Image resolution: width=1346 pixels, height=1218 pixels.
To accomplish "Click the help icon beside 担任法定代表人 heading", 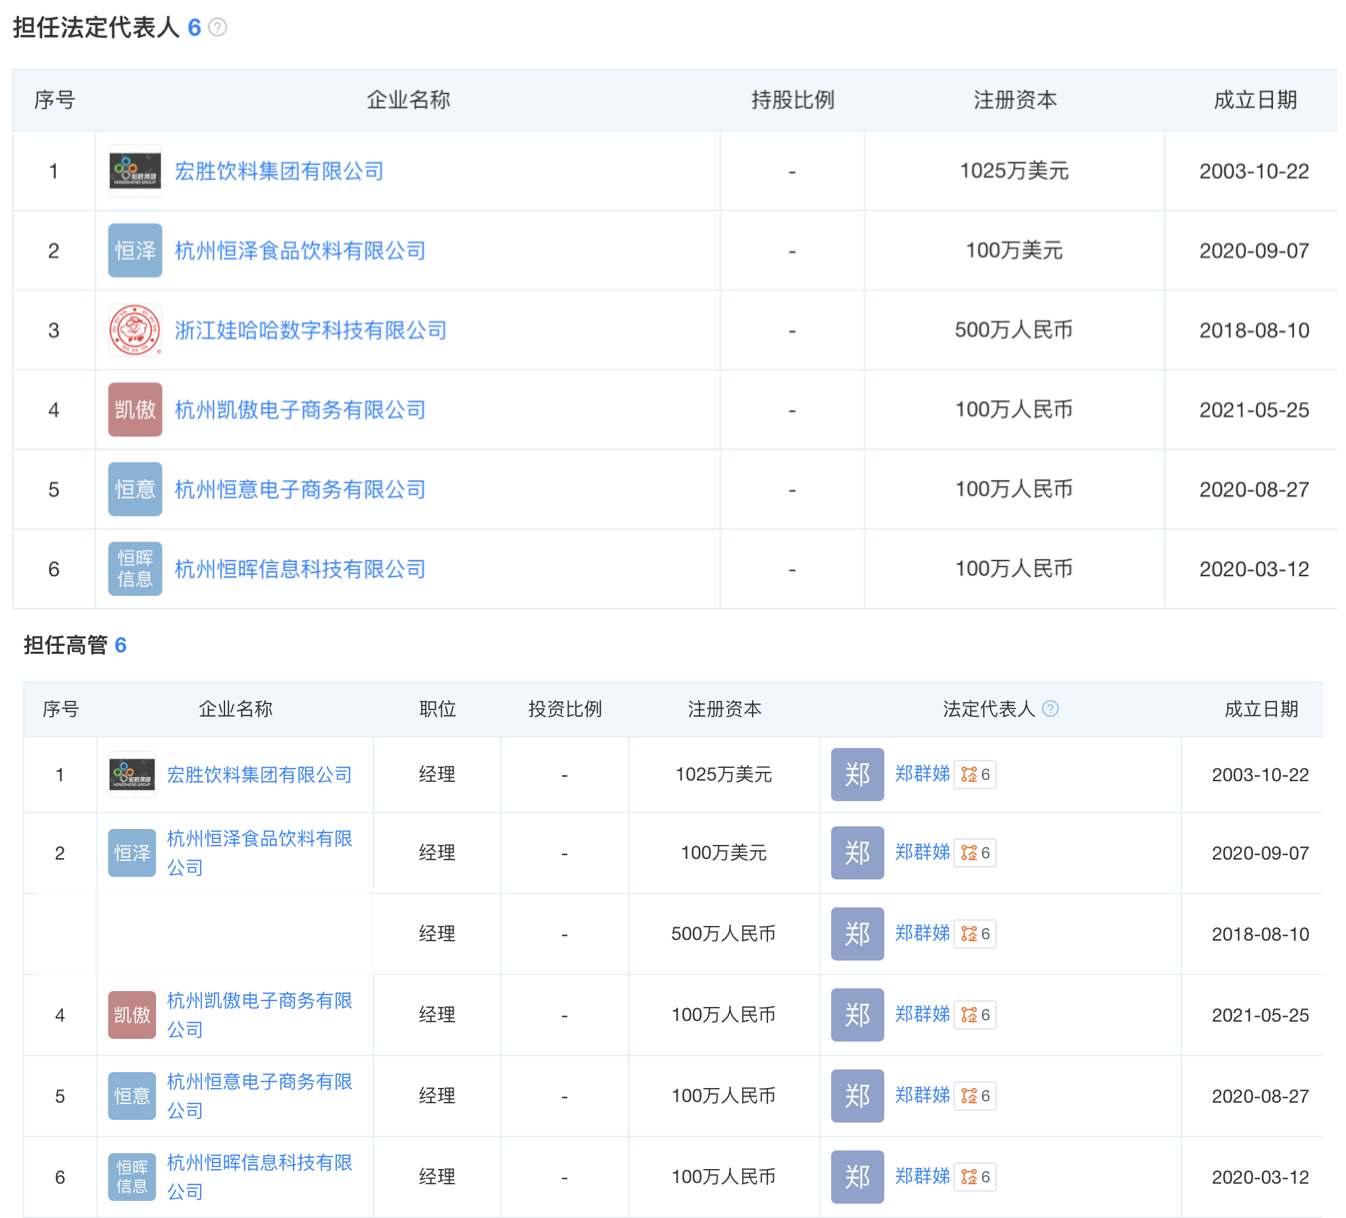I will pos(217,28).
